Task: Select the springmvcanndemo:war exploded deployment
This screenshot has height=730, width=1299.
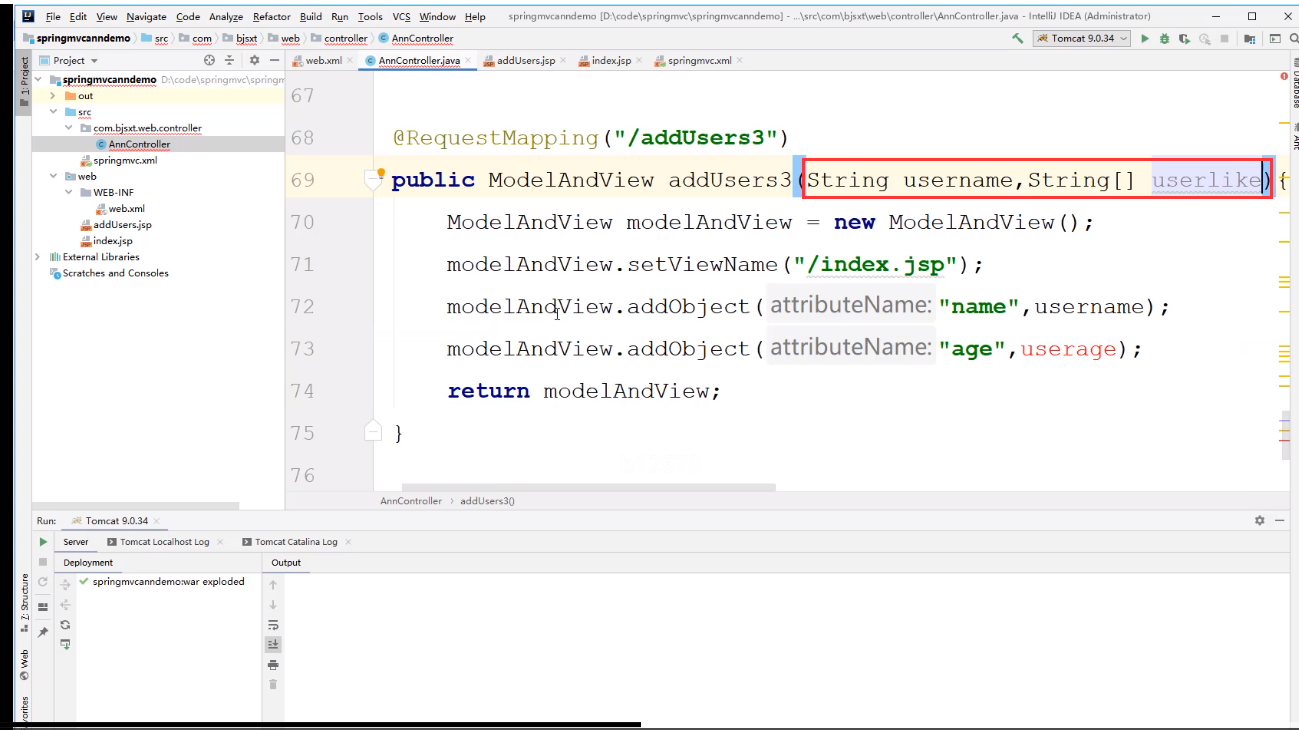Action: pyautogui.click(x=168, y=581)
